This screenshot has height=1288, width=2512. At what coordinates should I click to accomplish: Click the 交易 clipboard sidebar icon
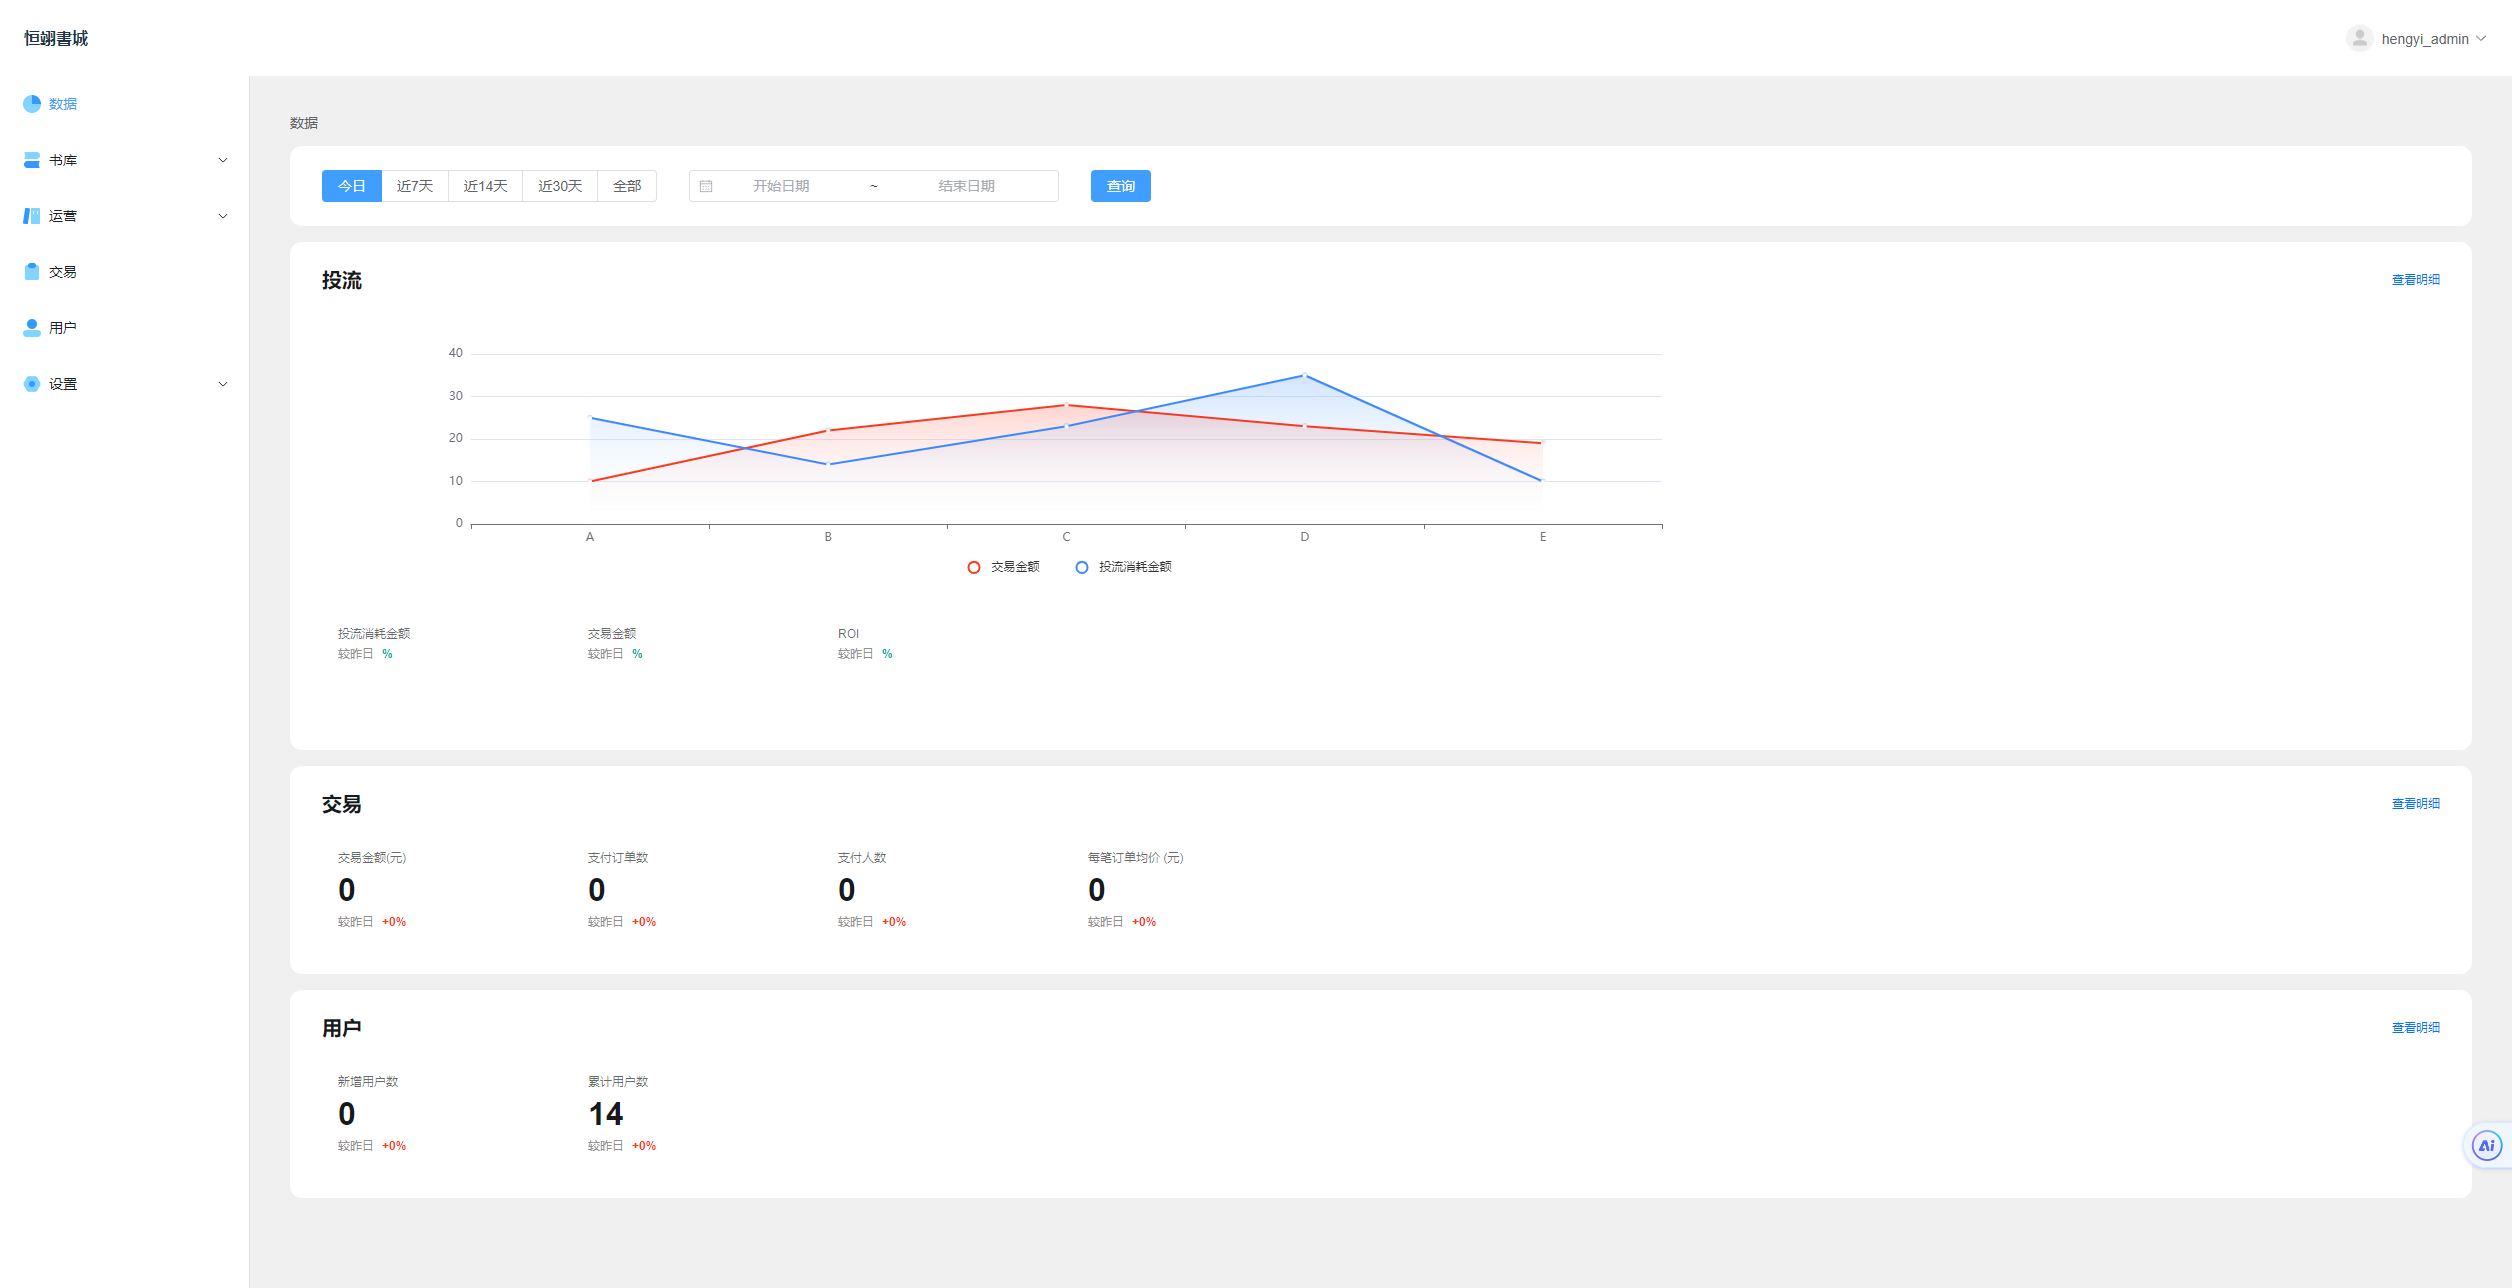pos(32,272)
